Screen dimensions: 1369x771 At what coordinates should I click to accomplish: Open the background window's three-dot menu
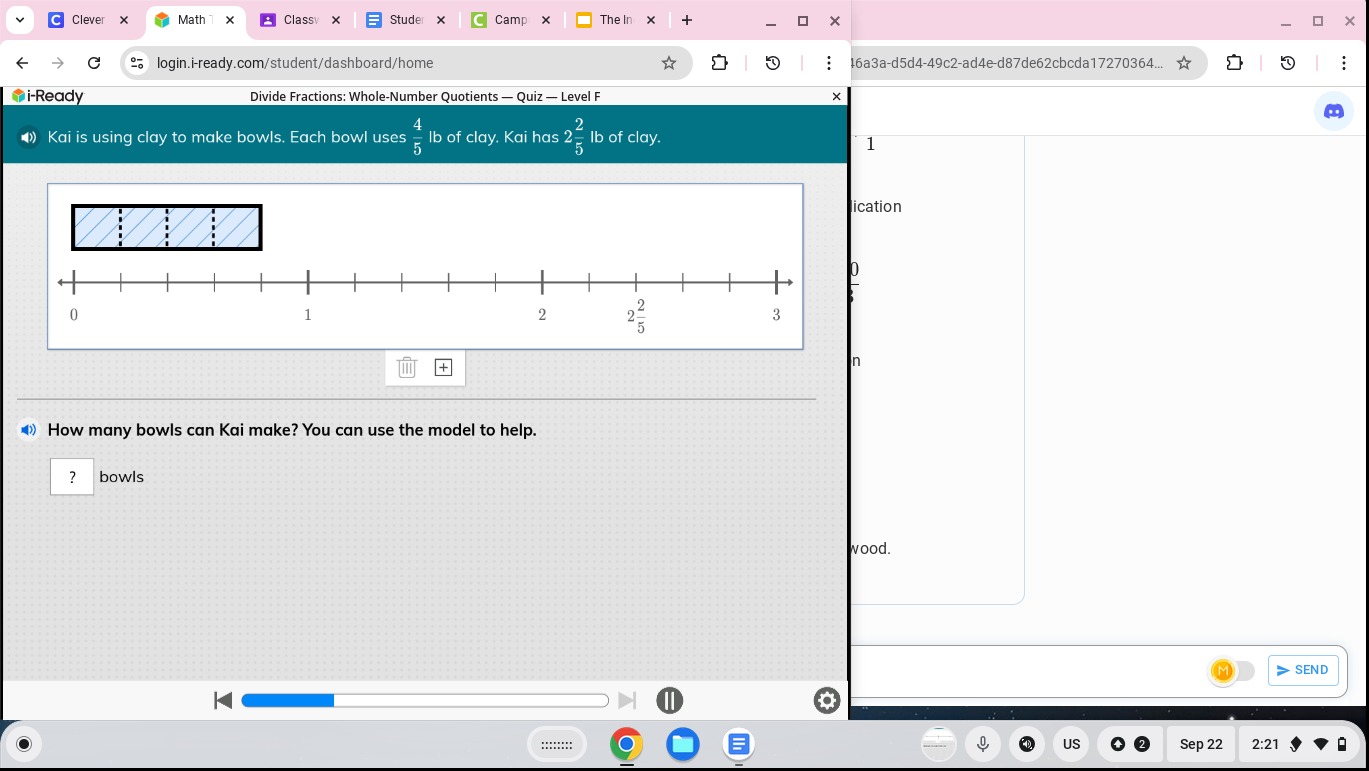[x=1344, y=63]
